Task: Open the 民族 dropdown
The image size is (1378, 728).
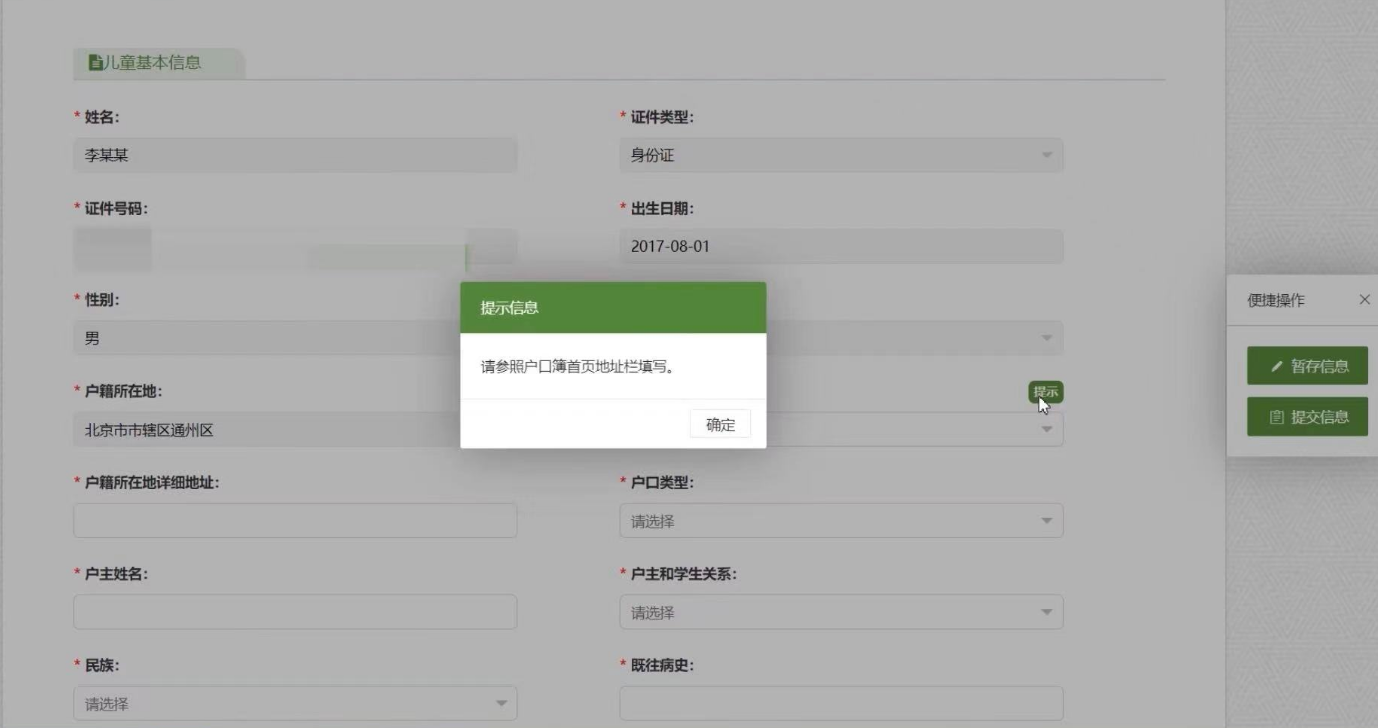Action: coord(295,704)
